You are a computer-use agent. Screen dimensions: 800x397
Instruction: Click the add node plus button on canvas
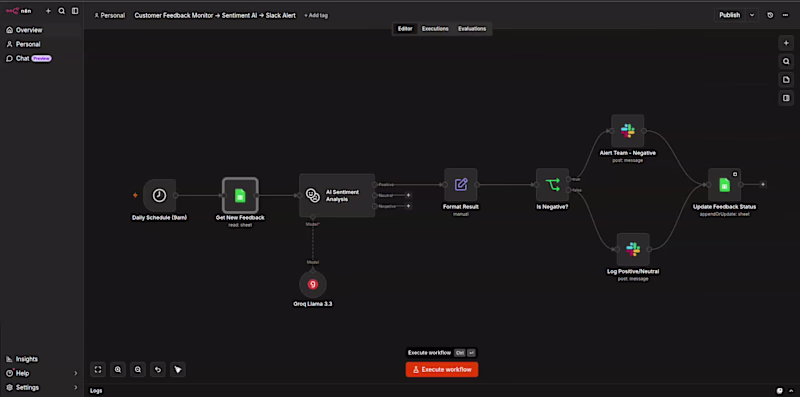(786, 43)
